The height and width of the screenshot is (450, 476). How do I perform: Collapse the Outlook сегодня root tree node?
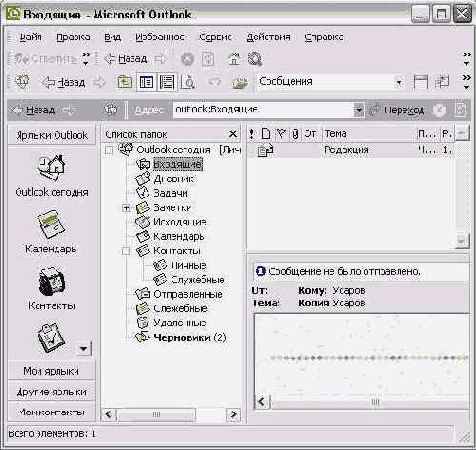tap(109, 150)
